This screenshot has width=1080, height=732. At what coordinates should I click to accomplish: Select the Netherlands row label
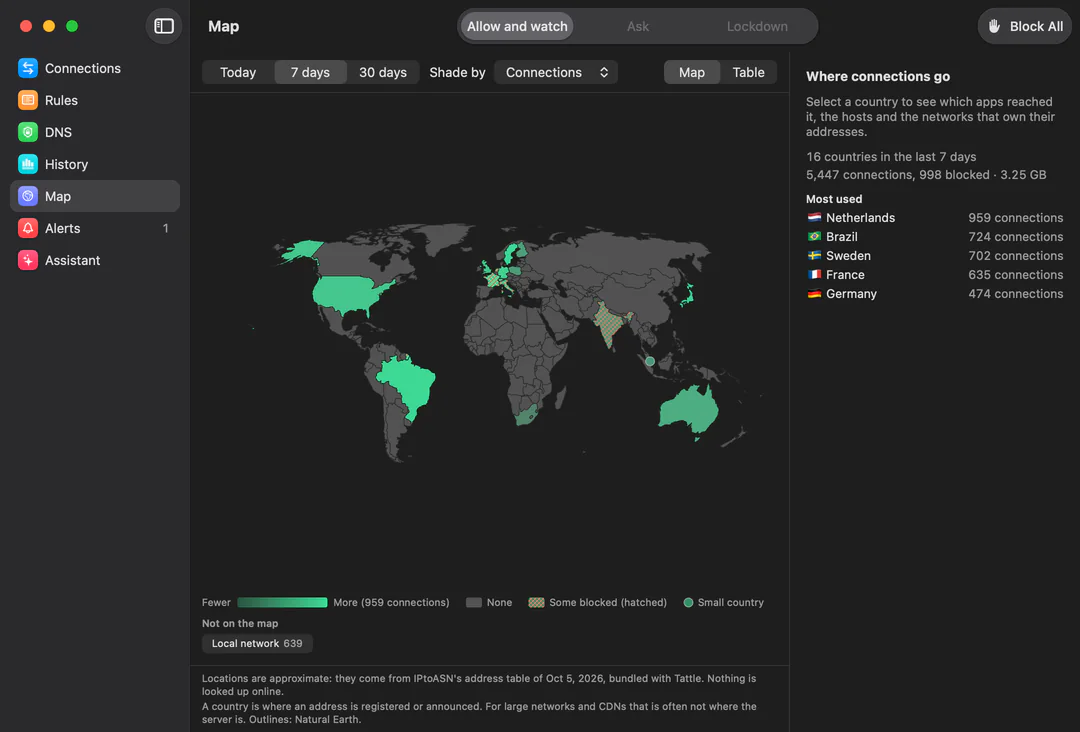pos(860,218)
